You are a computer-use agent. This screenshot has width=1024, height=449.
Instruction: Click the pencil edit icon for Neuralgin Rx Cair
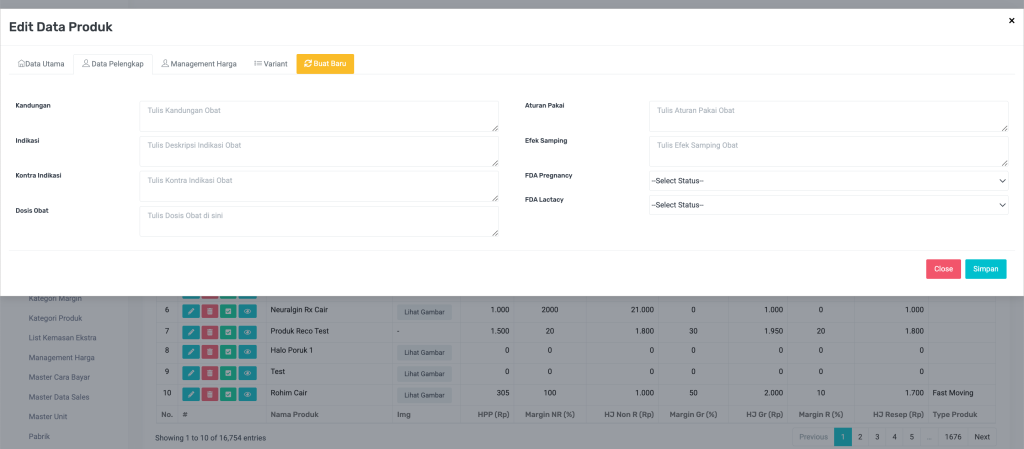coord(190,311)
